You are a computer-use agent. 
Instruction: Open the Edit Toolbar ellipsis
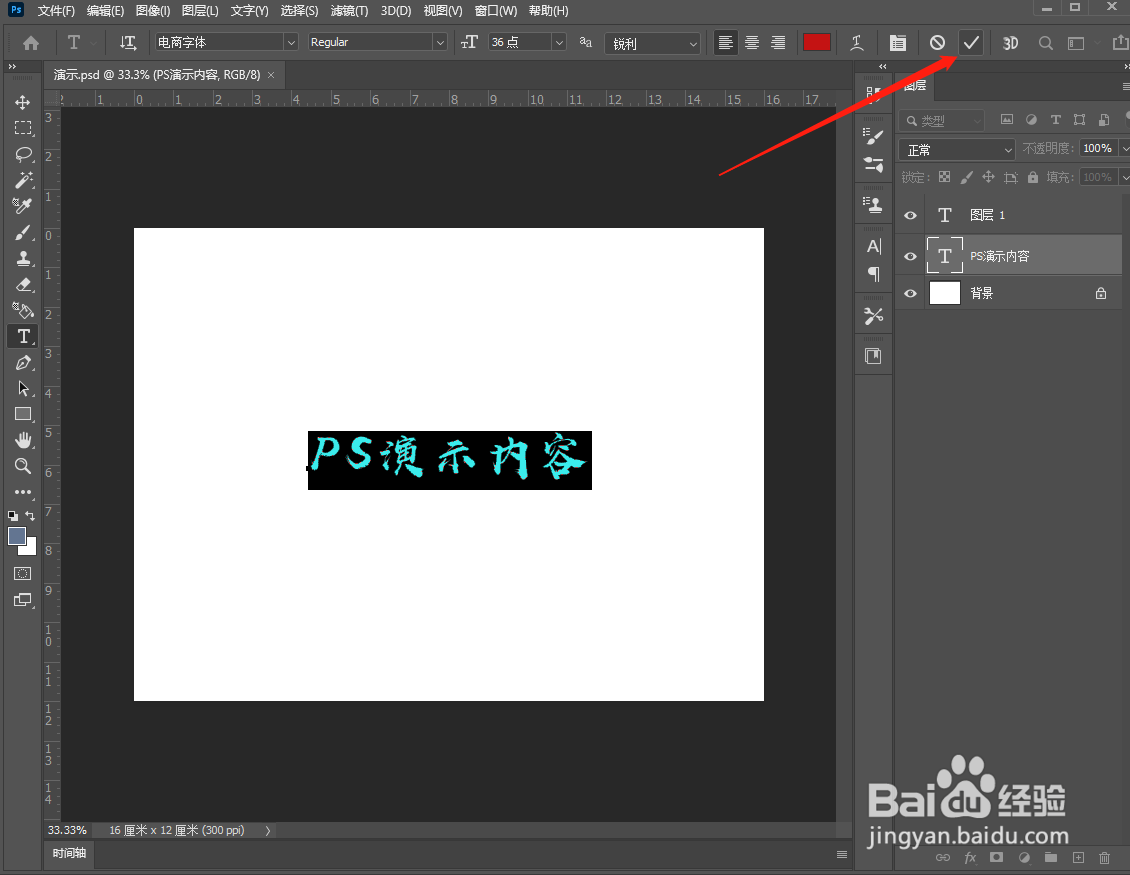[22, 492]
